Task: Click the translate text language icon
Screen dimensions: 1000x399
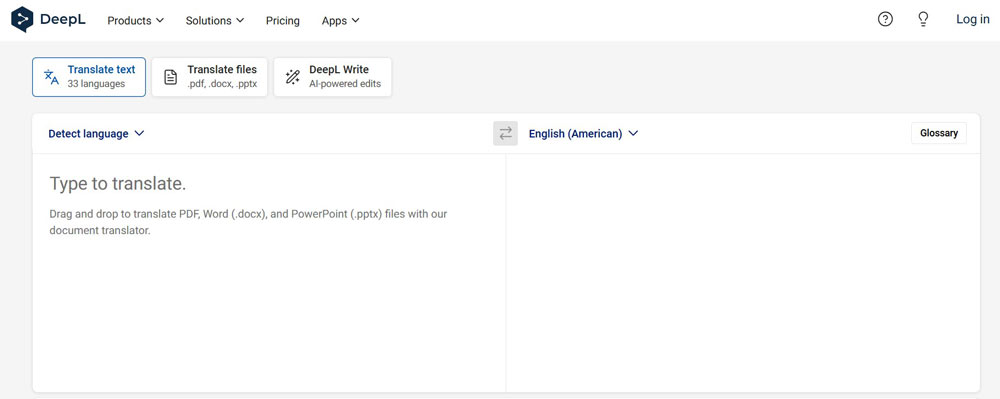Action: 51,77
